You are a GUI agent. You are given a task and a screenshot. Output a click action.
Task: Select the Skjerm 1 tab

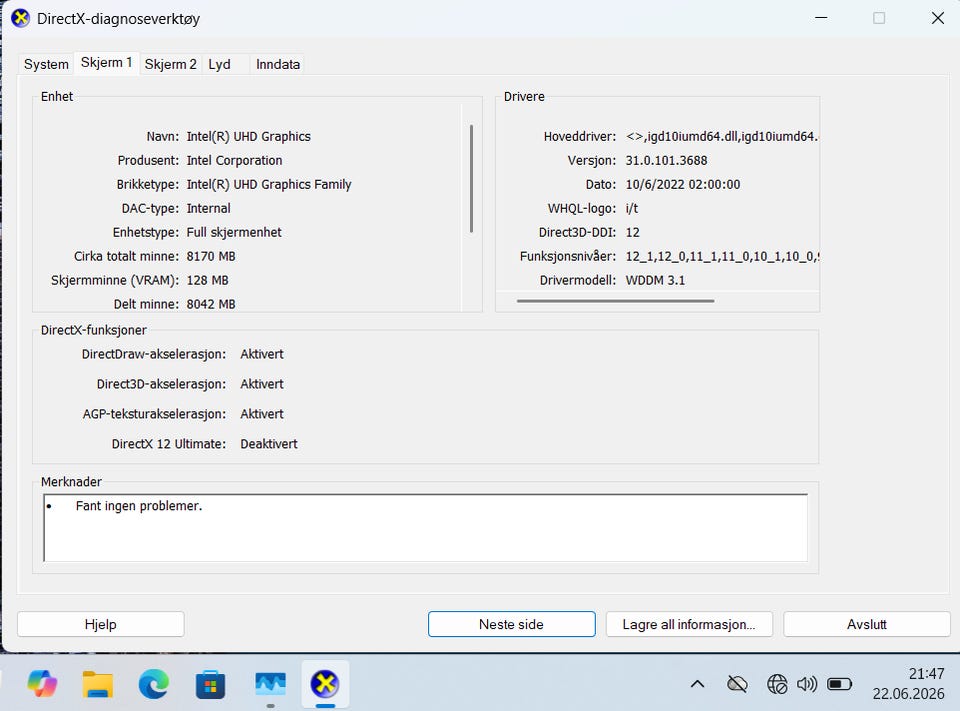(x=107, y=62)
